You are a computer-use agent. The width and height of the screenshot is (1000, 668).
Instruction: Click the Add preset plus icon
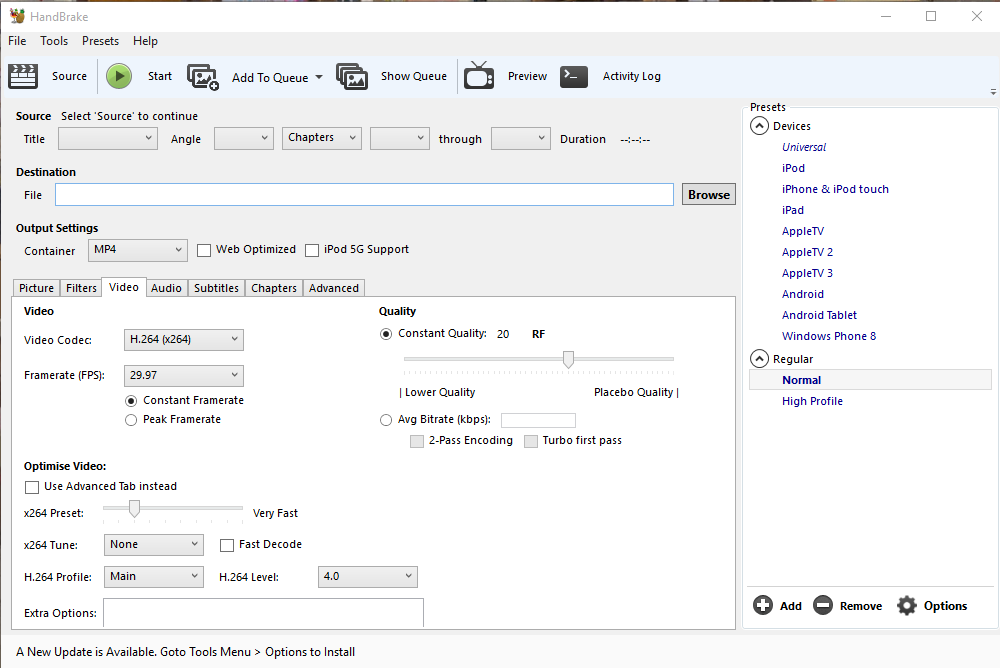[x=763, y=605]
